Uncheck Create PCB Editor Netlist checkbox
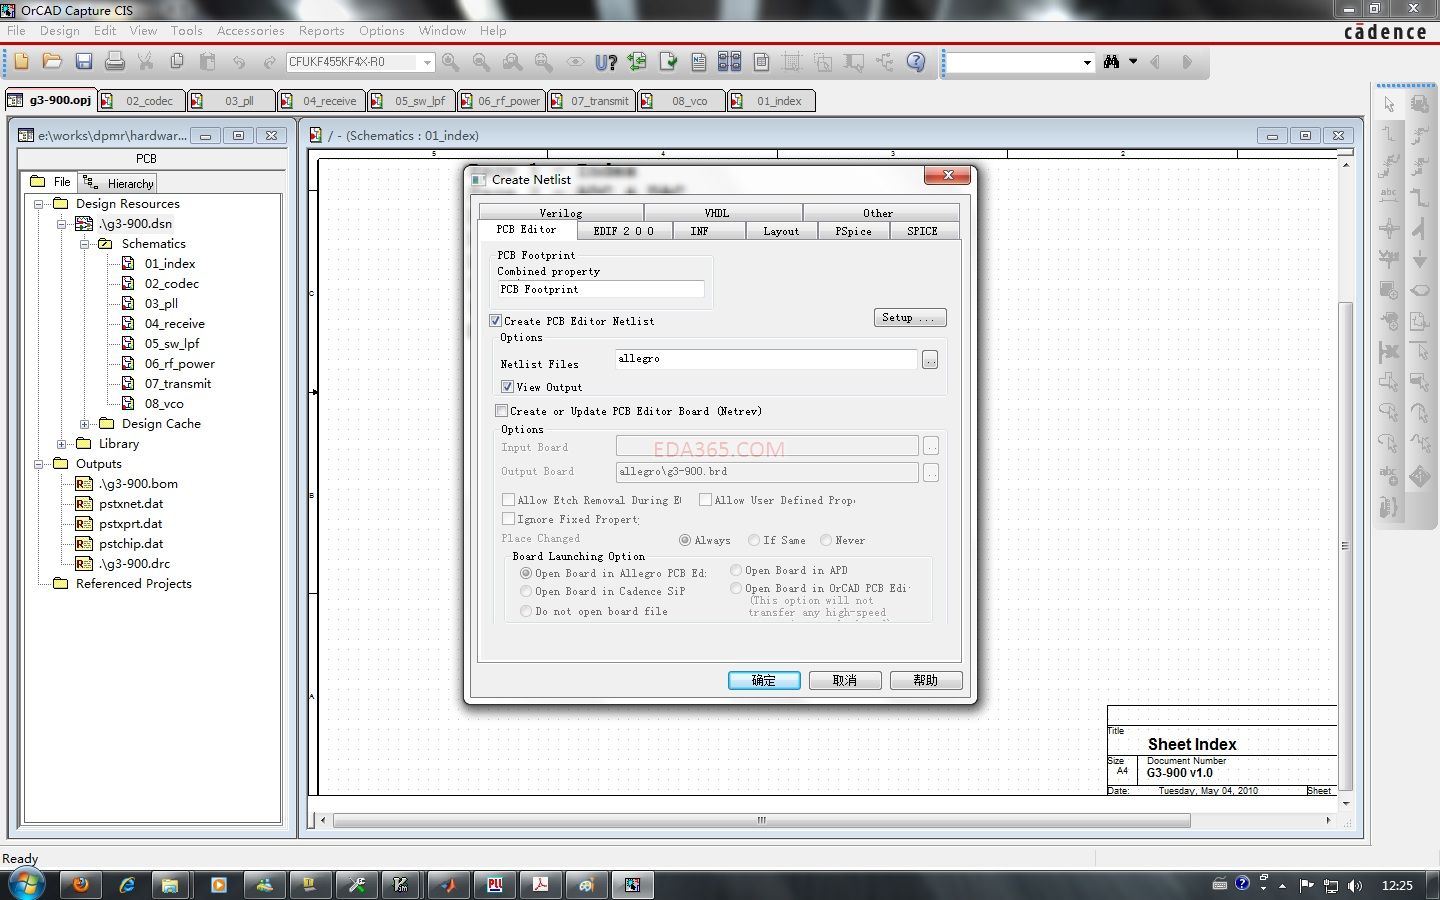Viewport: 1440px width, 900px height. coord(495,321)
